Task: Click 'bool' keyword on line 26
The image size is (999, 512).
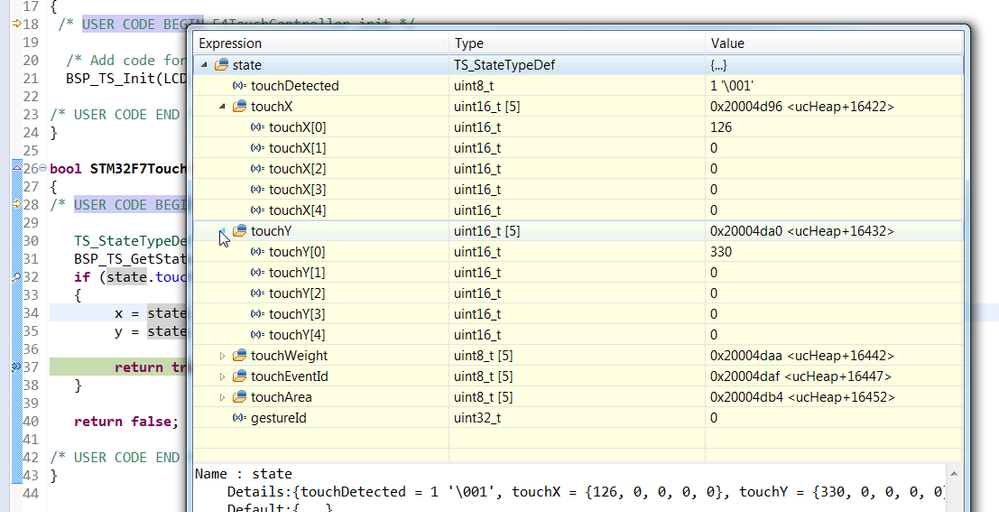Action: pyautogui.click(x=66, y=169)
